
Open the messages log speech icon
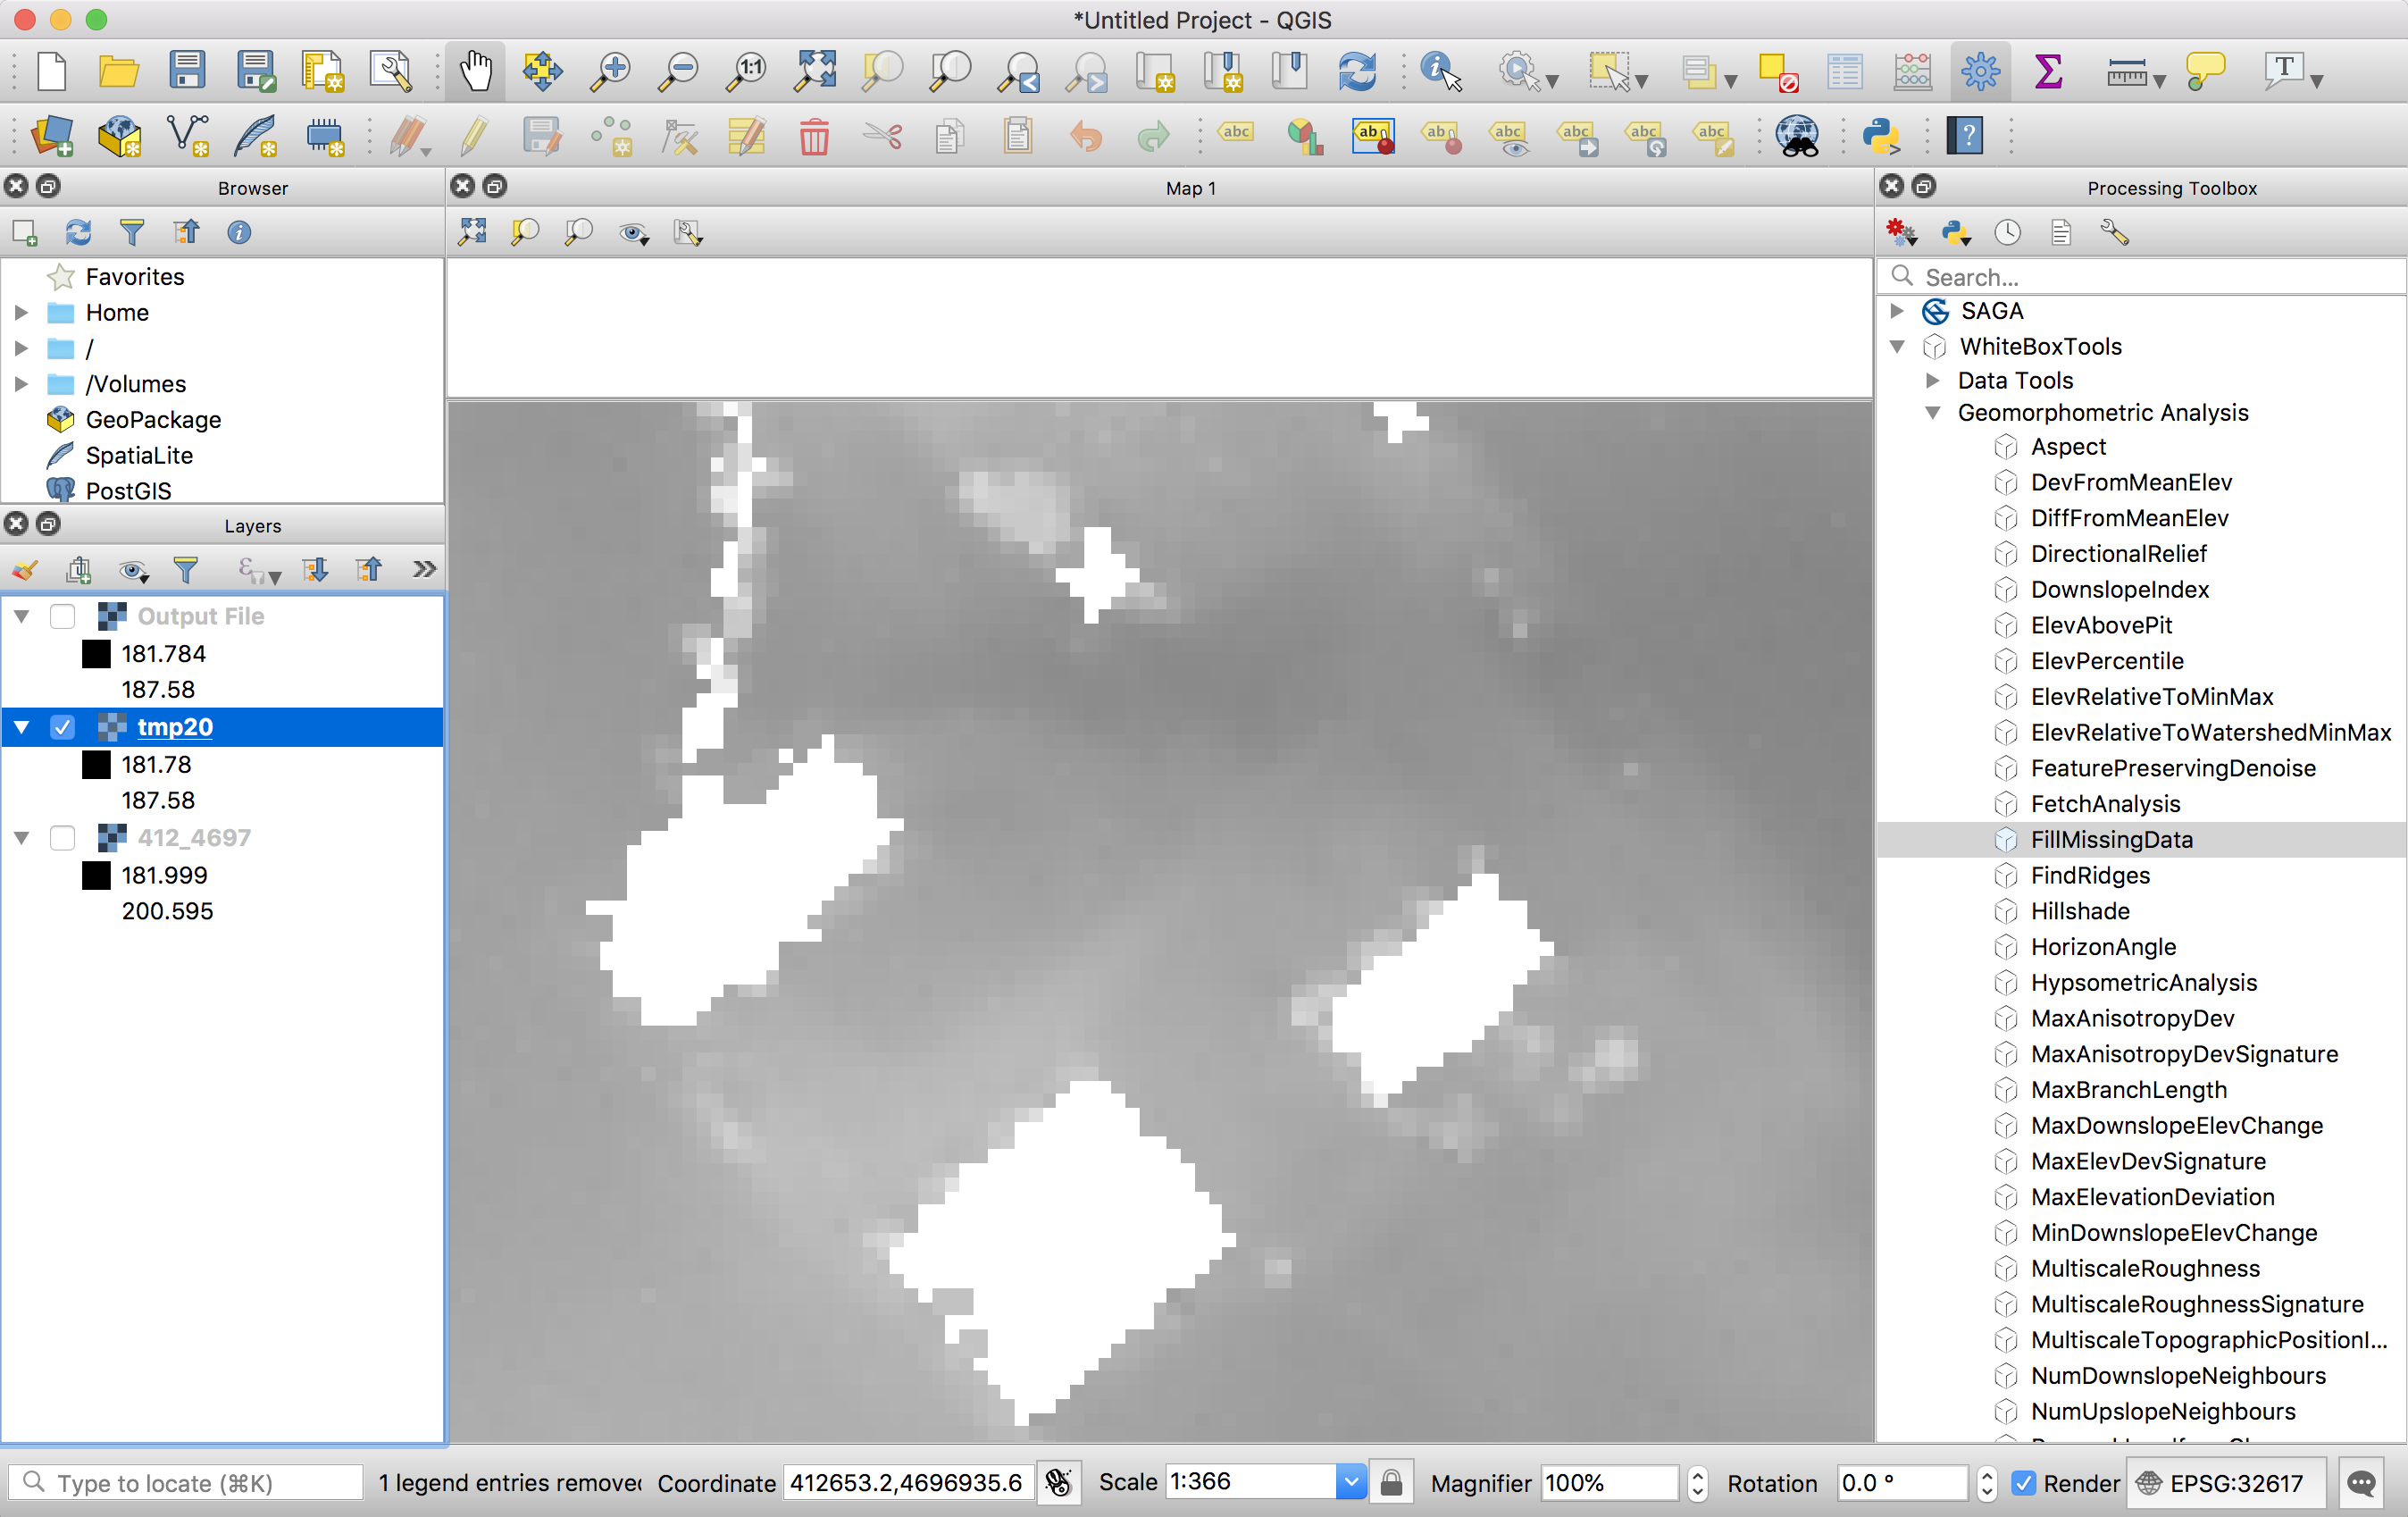click(x=2361, y=1483)
